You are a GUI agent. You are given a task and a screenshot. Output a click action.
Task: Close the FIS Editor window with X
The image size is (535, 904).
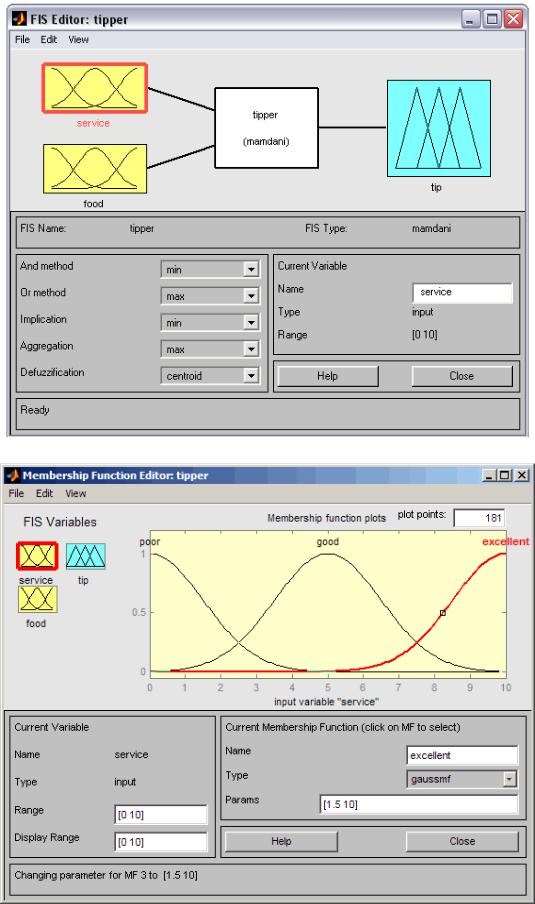tap(513, 20)
